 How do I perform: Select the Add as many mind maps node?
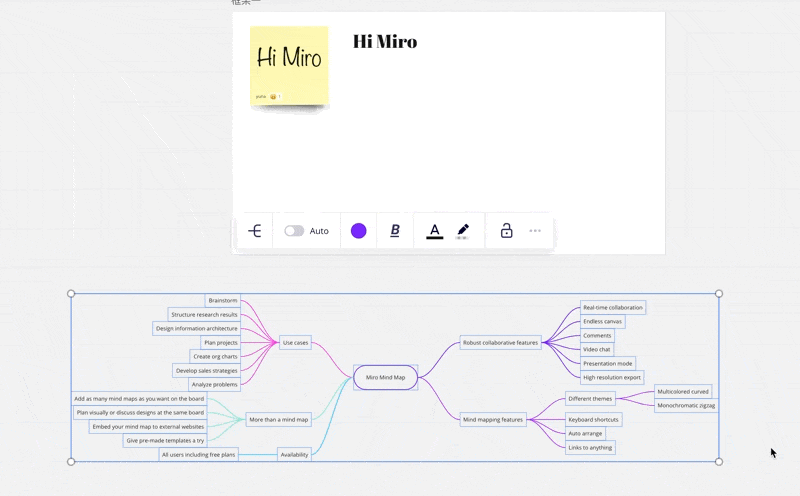139,399
